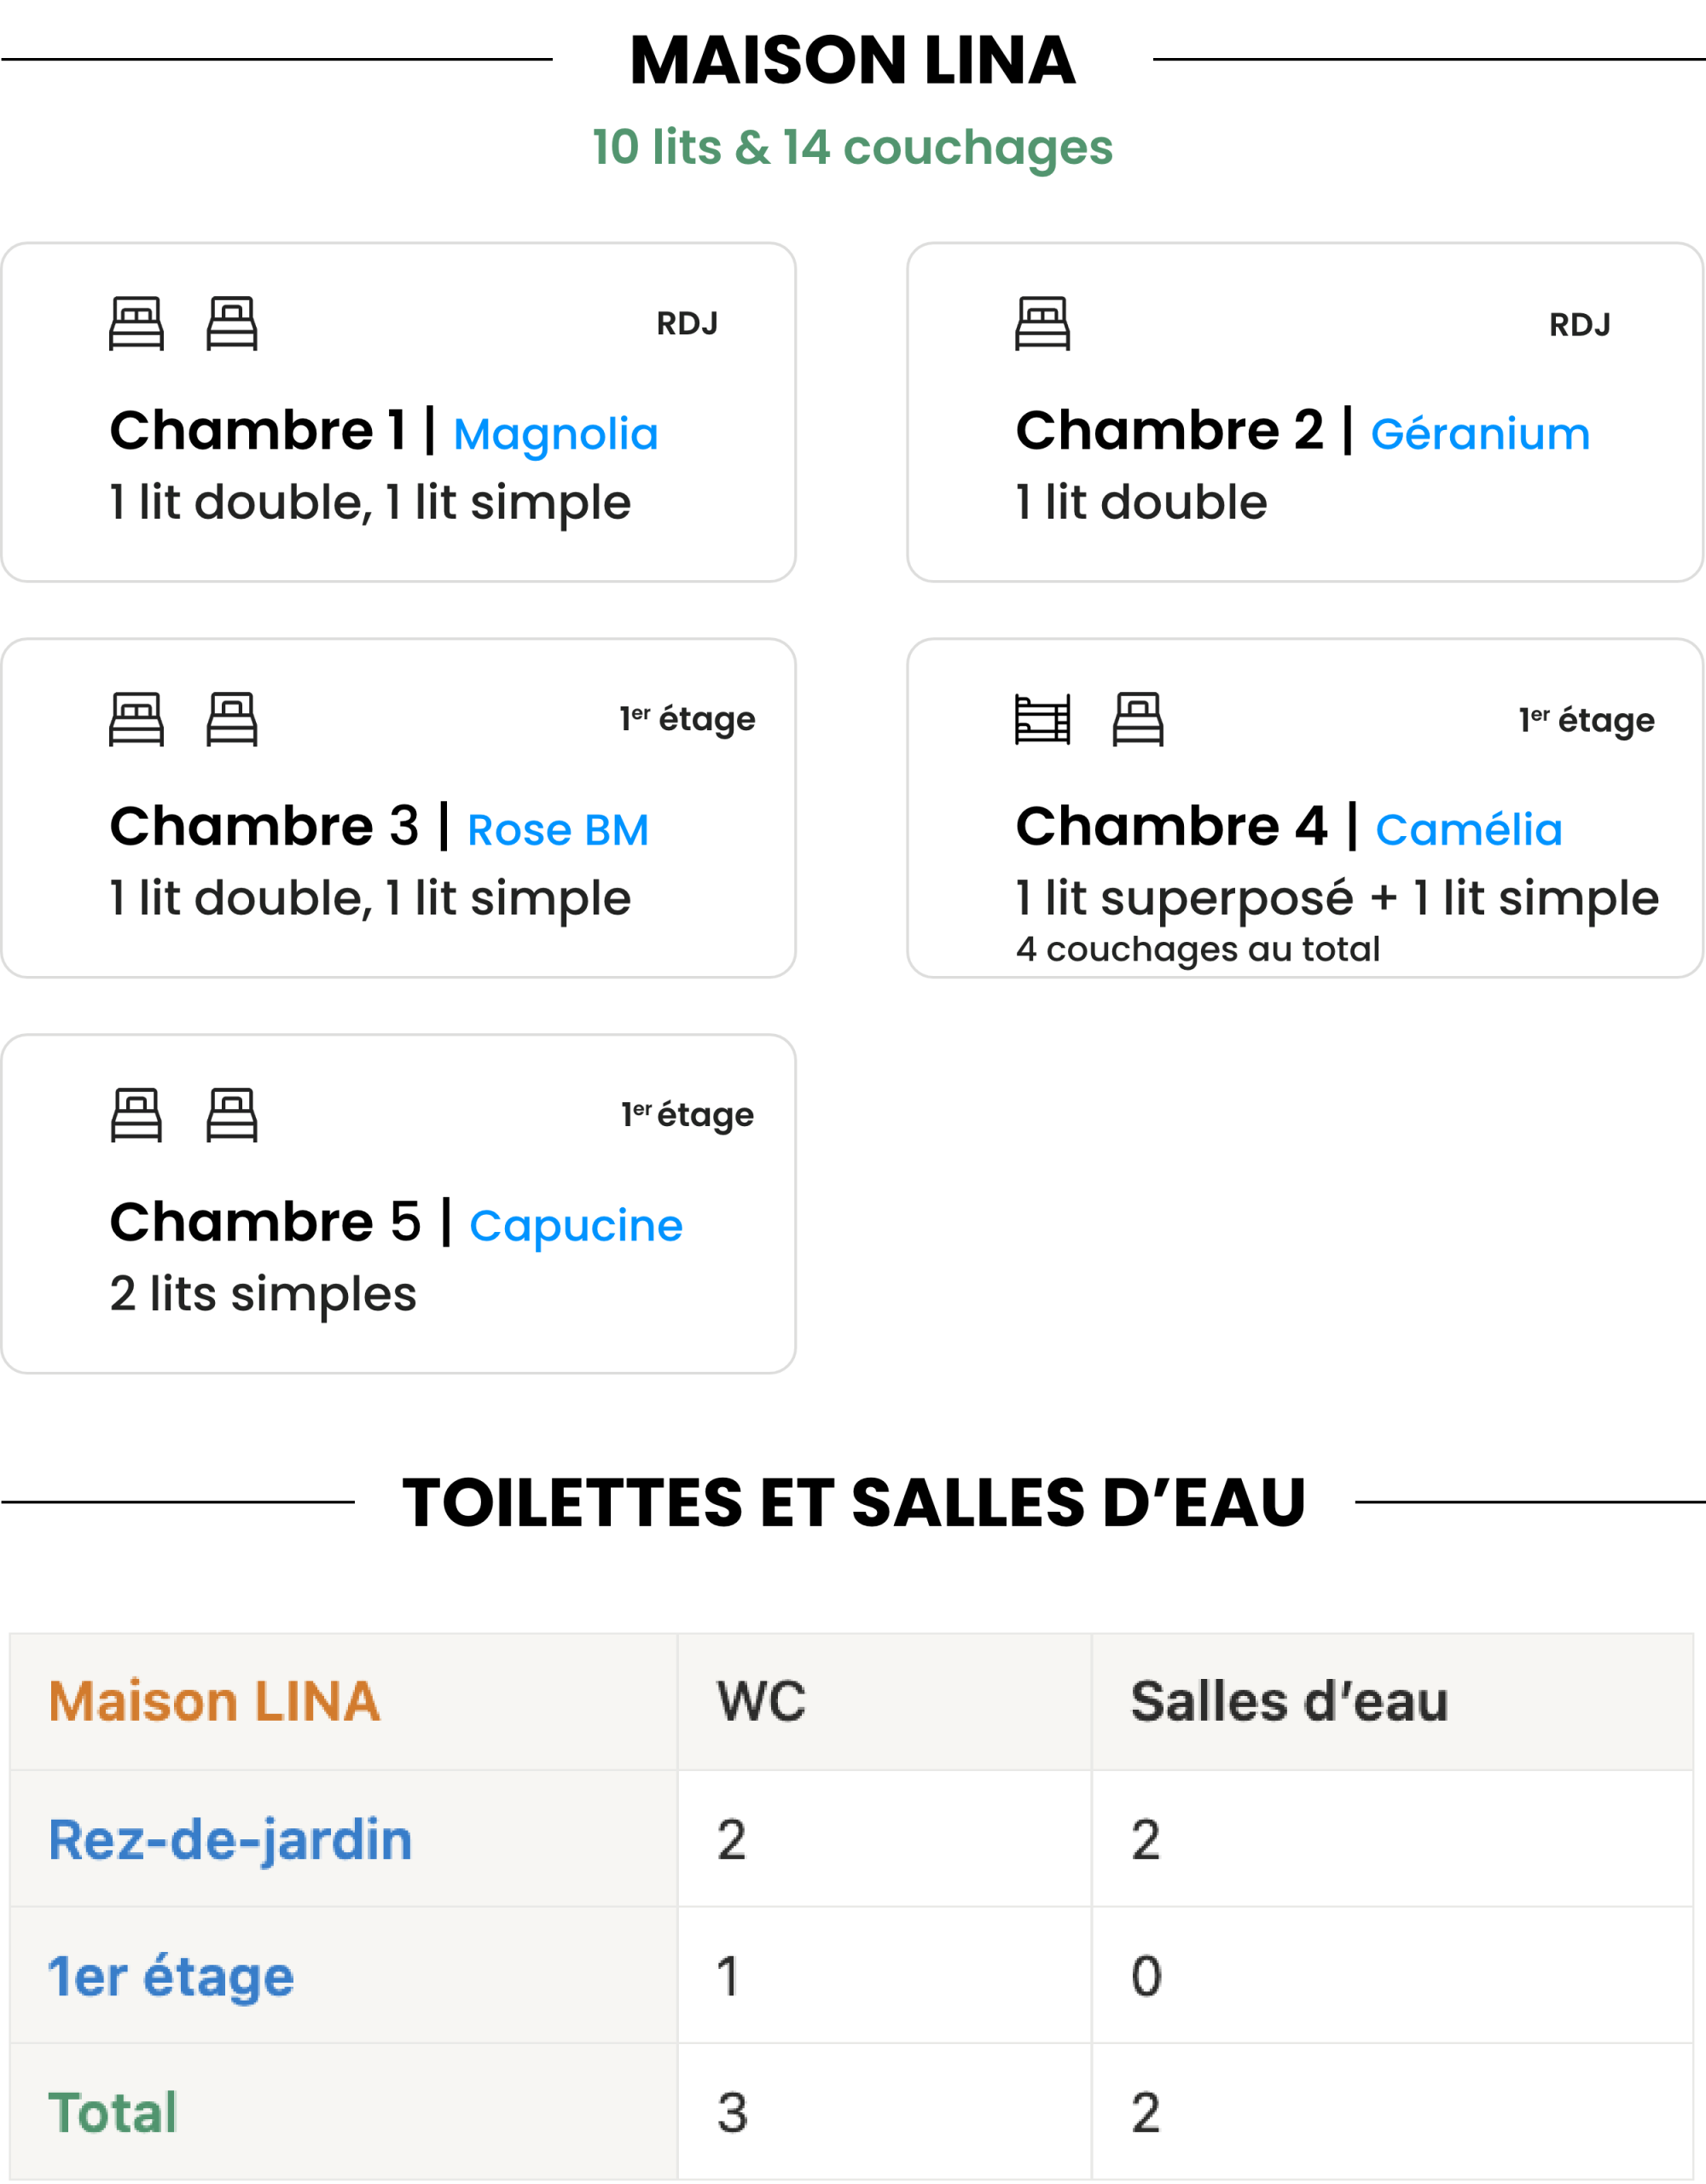The image size is (1706, 2184).
Task: Open the Magnolia room link
Action: click(556, 434)
